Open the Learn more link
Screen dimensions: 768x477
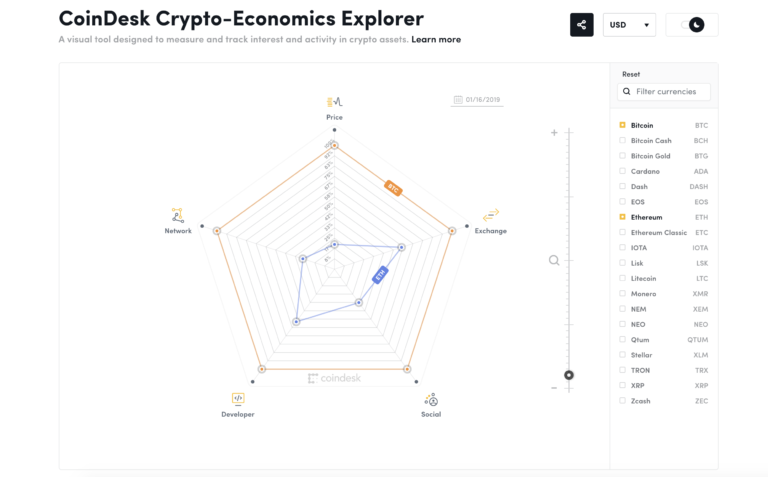[x=436, y=40]
